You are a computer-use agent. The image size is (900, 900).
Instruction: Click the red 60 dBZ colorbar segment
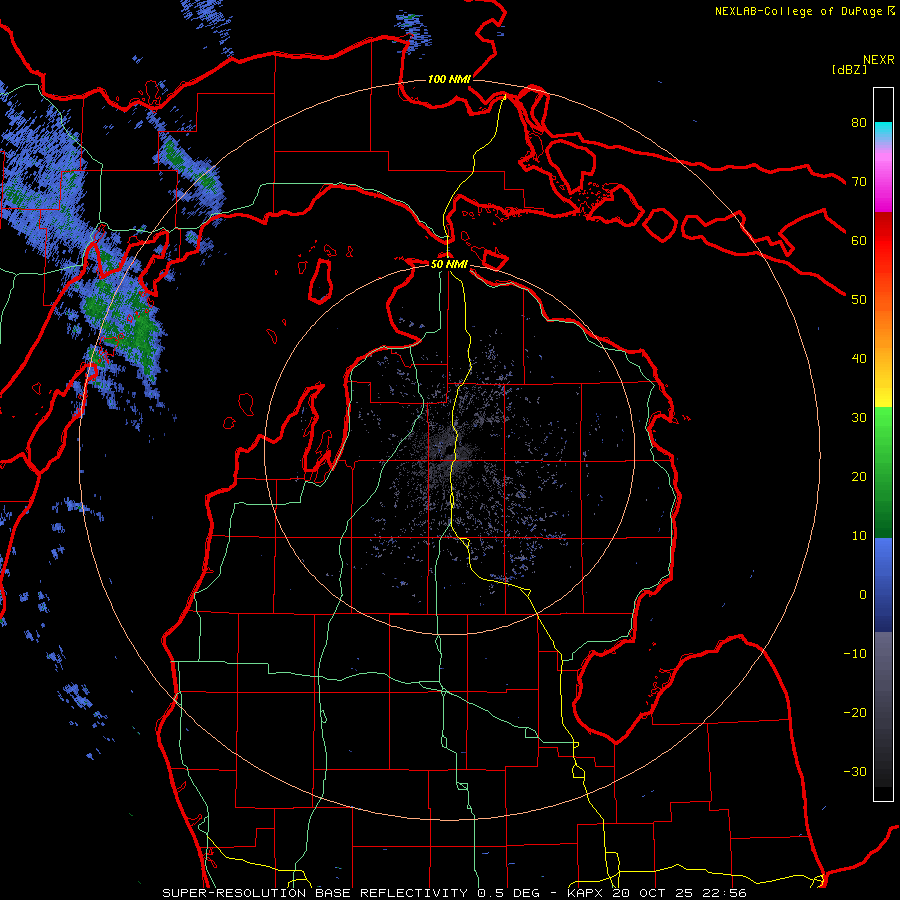coord(883,241)
